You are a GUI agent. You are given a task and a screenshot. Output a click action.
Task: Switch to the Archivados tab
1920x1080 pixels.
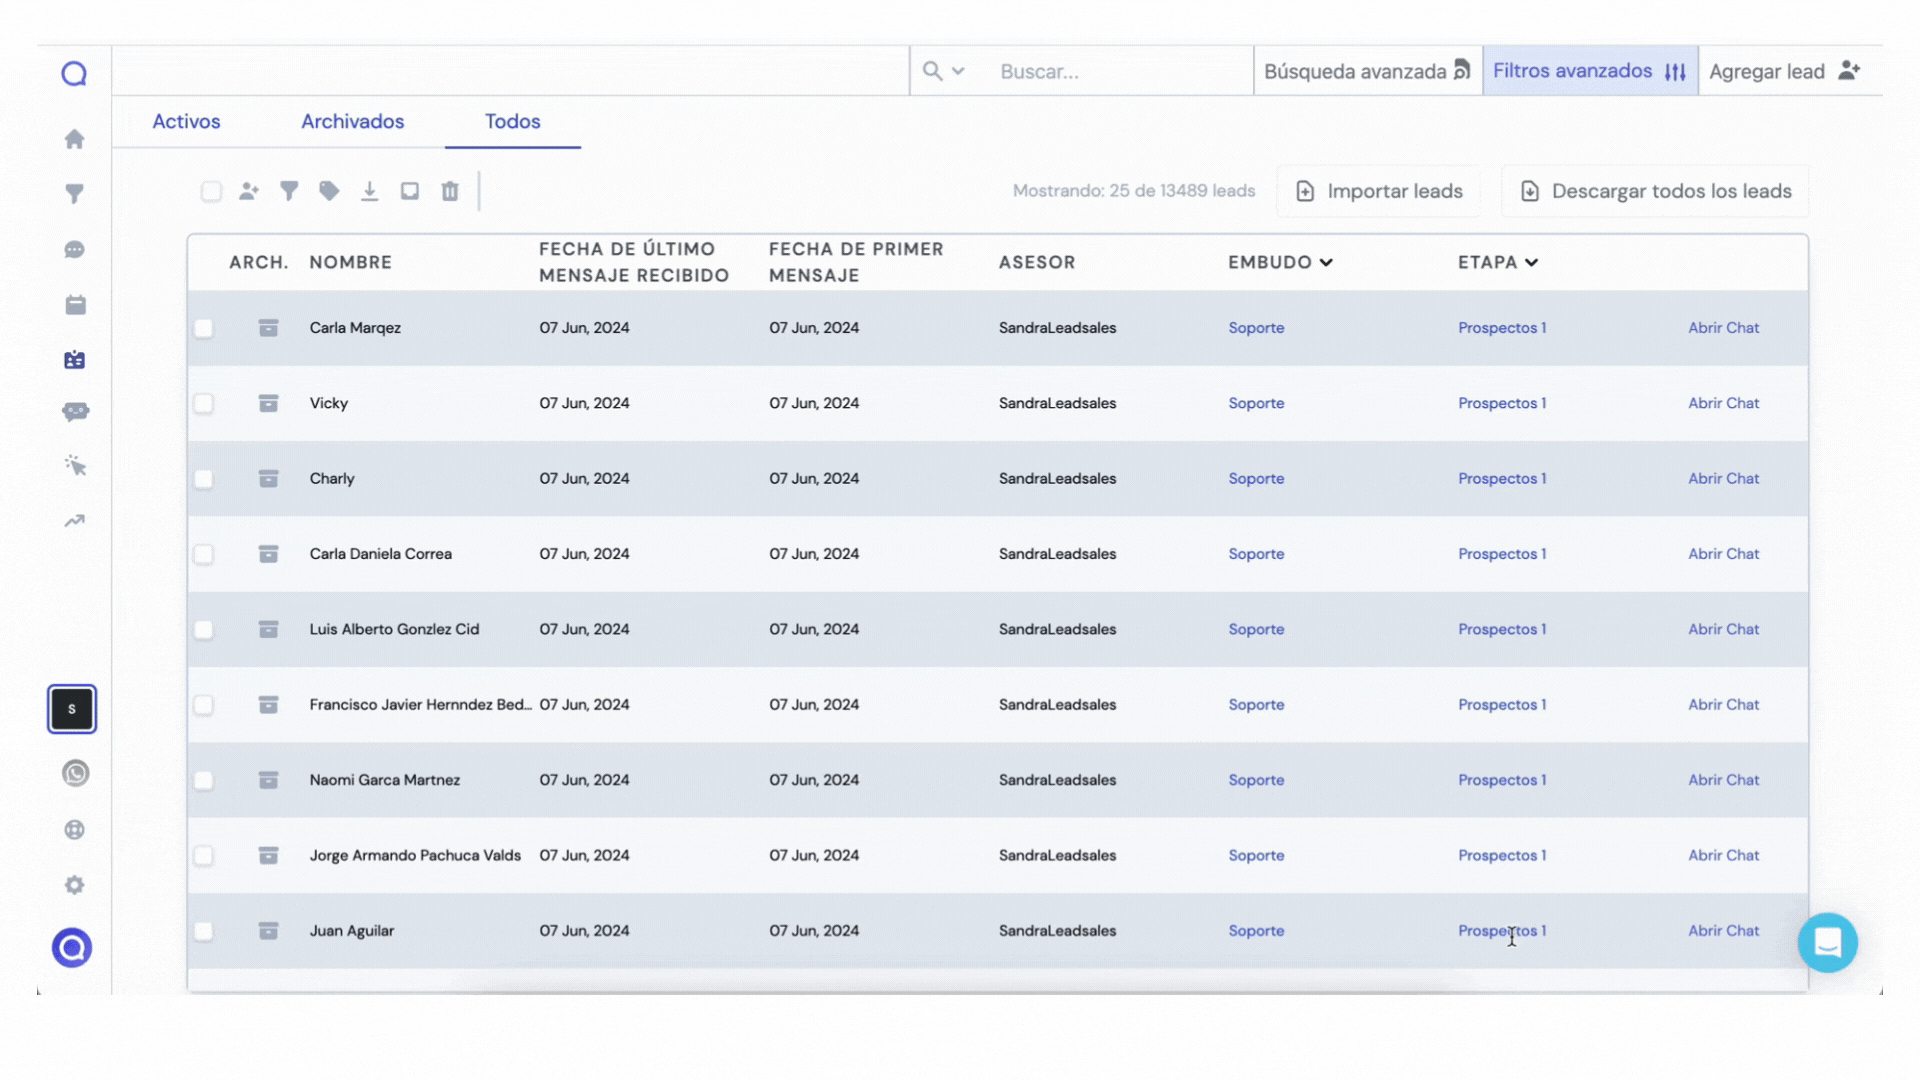tap(353, 121)
